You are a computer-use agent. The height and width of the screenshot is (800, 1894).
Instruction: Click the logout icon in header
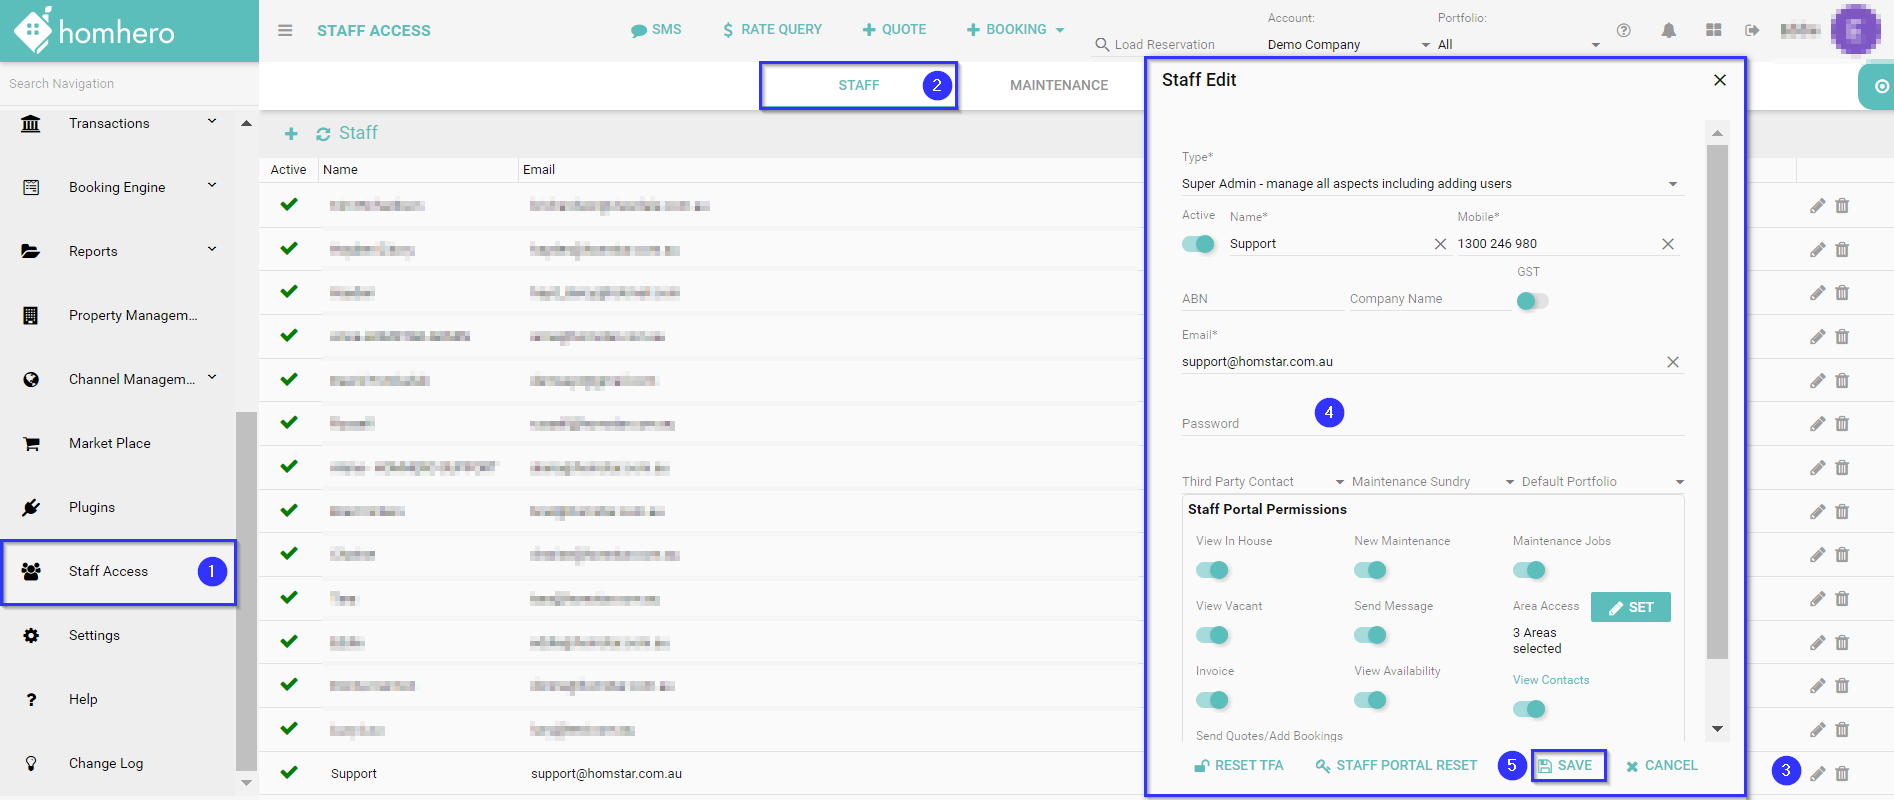coord(1752,30)
